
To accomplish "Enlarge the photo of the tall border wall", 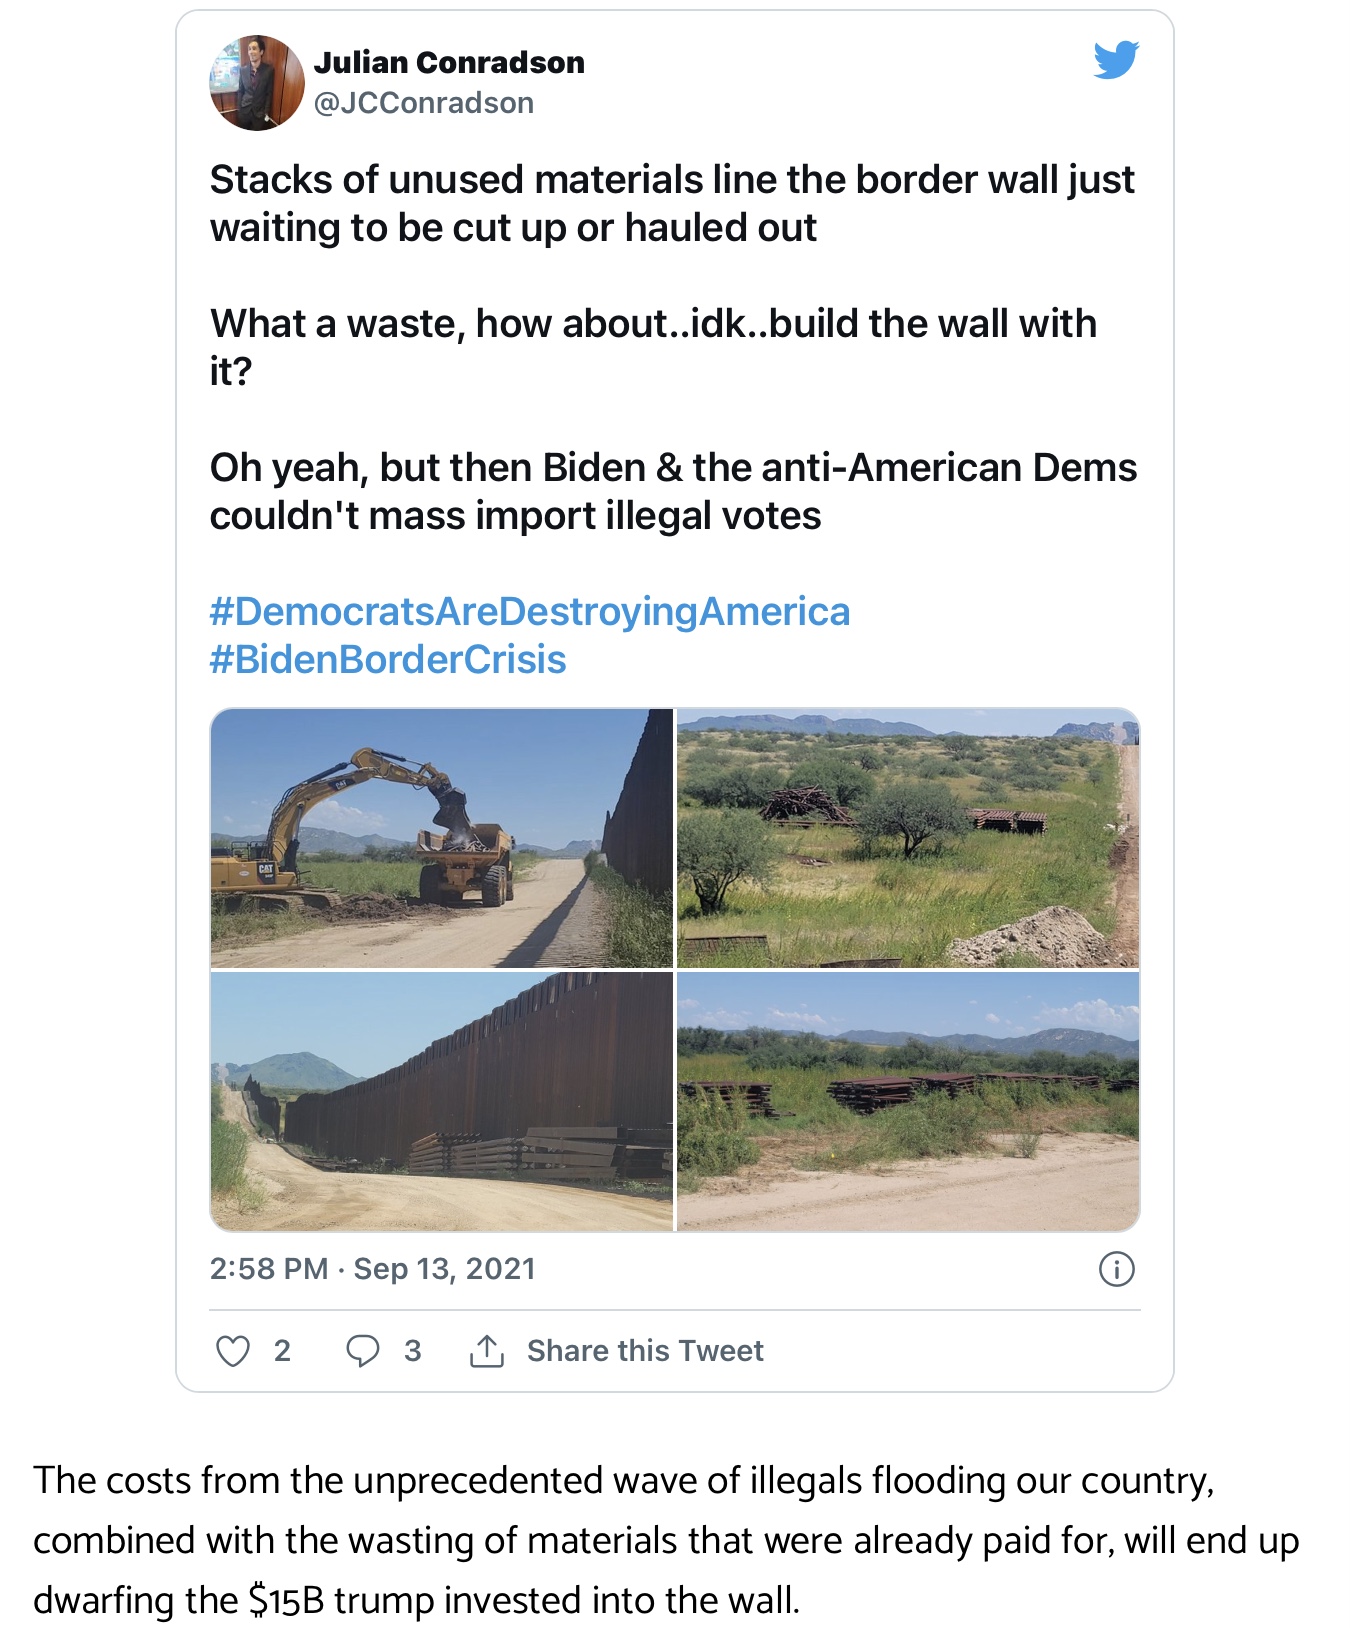I will [x=441, y=1101].
